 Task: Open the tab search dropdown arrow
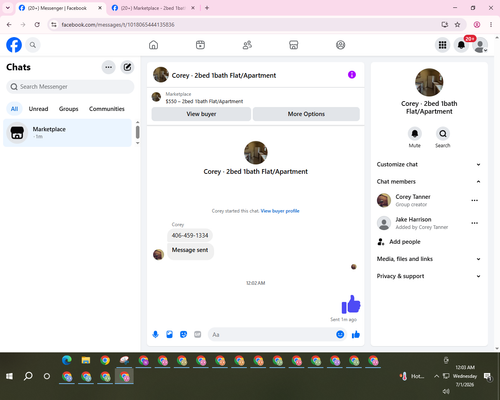point(7,8)
